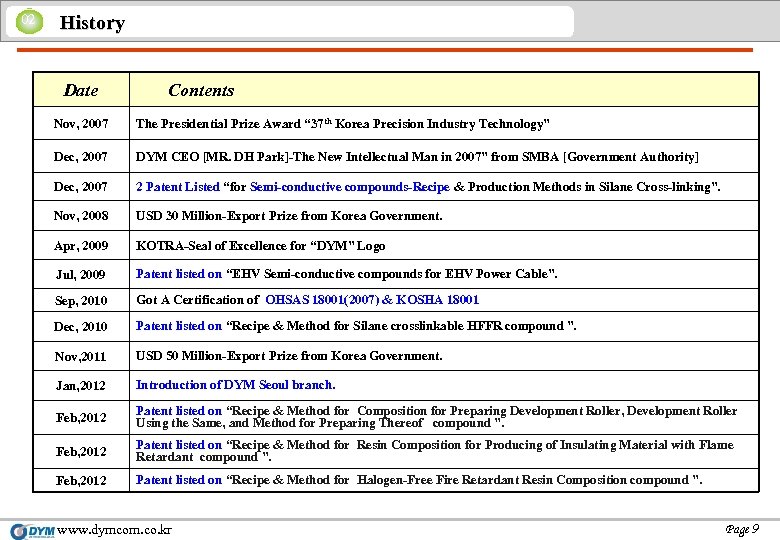
Task: Click the EHV Semi-conductive compounds patent entry
Action: click(x=347, y=274)
